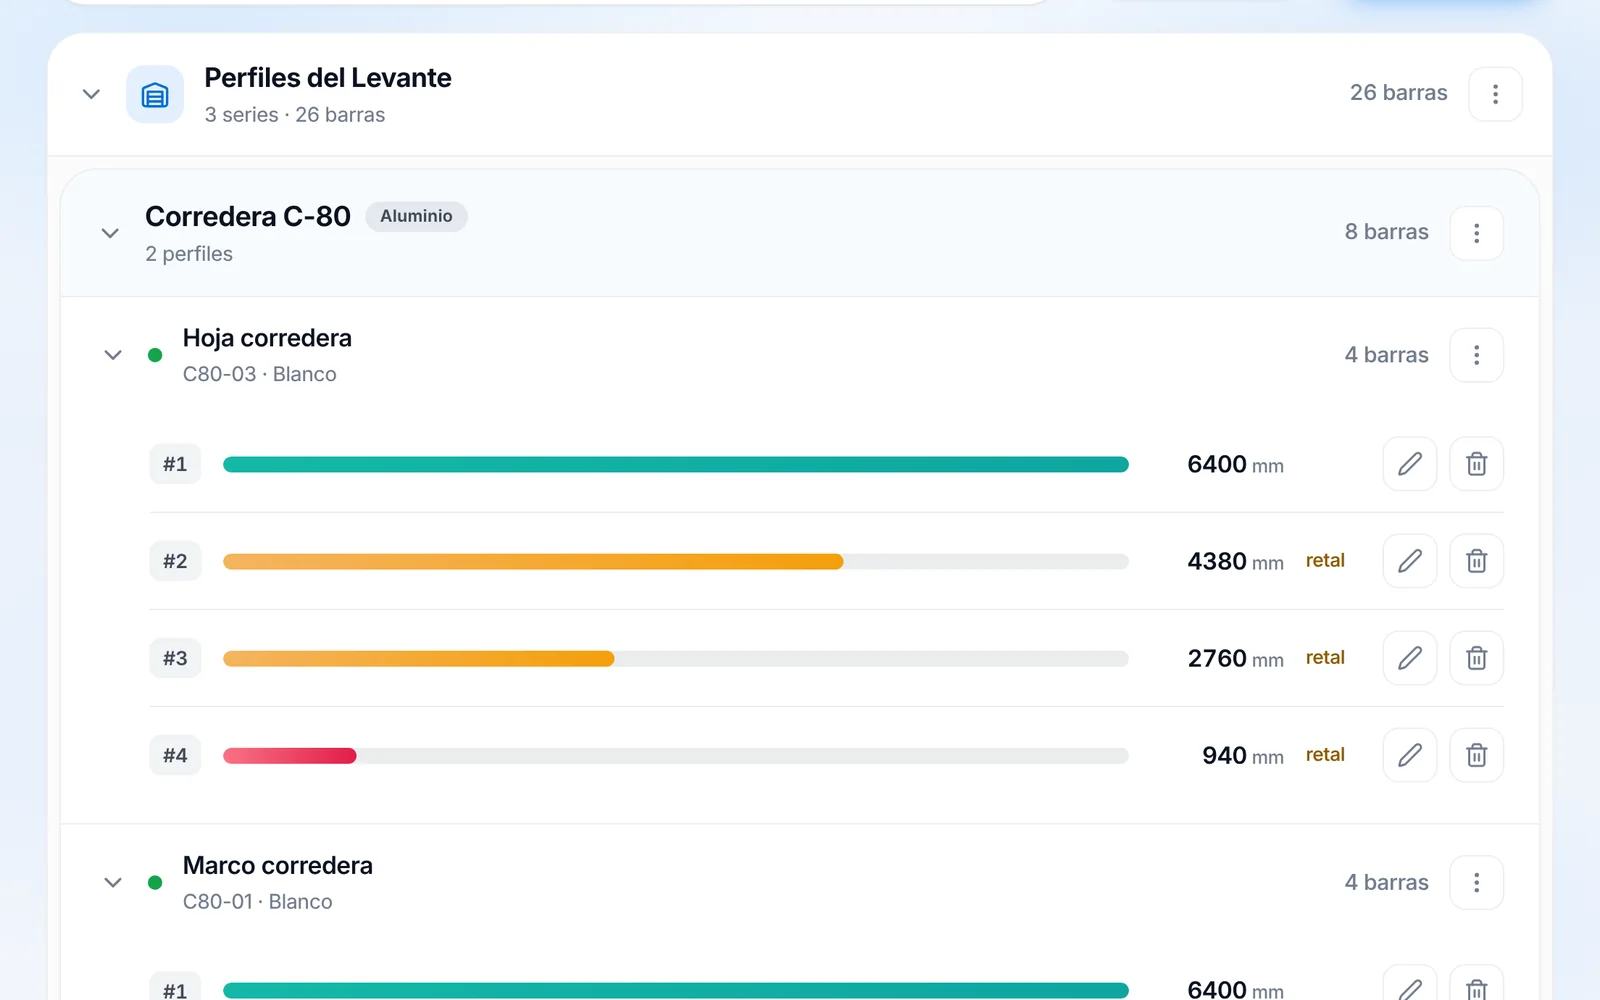Click the 26 barras count on the right
Screen dimensions: 1600x1000
pos(1398,93)
